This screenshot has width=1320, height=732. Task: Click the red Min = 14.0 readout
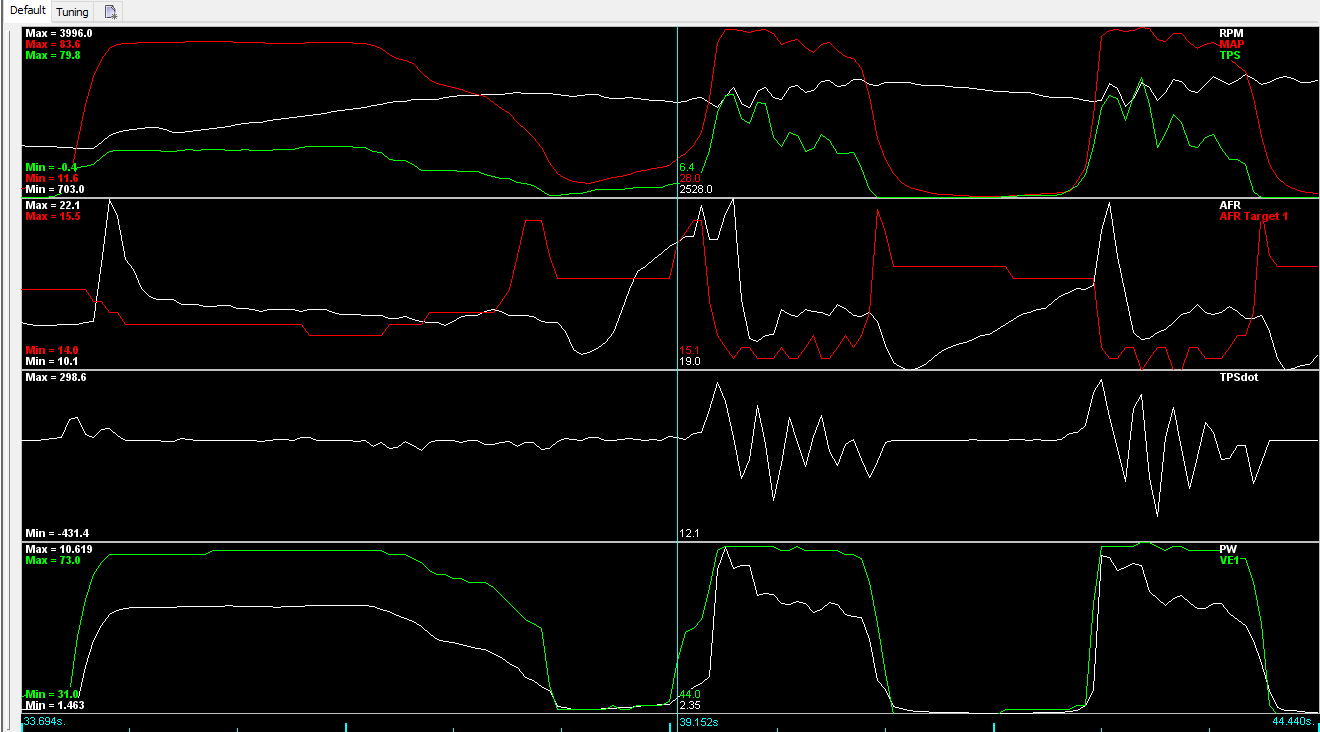[51, 350]
